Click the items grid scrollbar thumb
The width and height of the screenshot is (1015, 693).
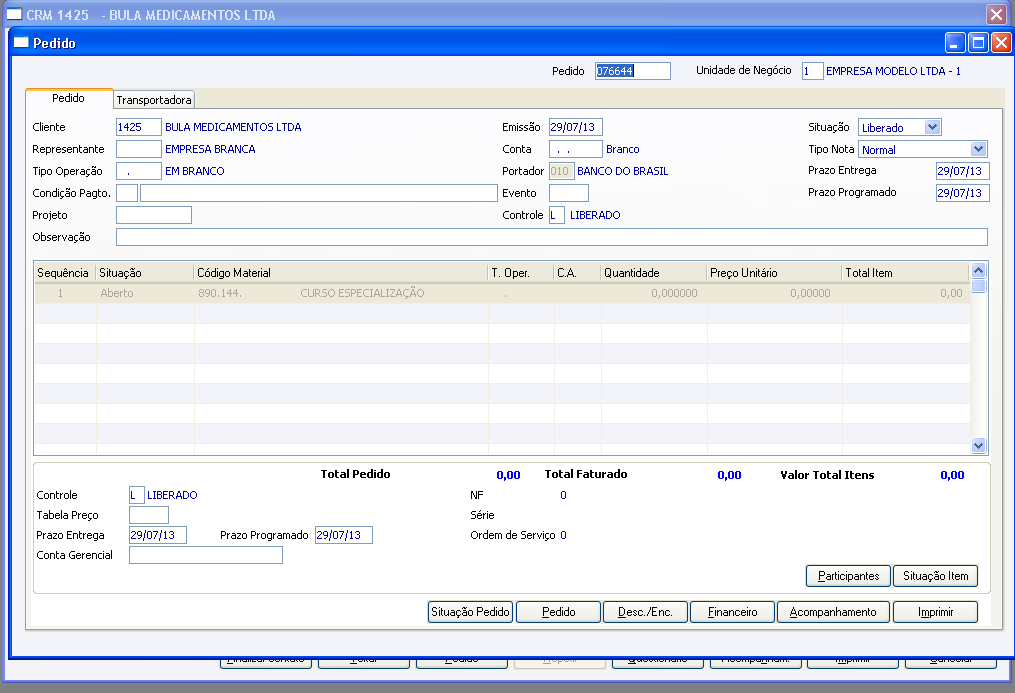tap(978, 285)
